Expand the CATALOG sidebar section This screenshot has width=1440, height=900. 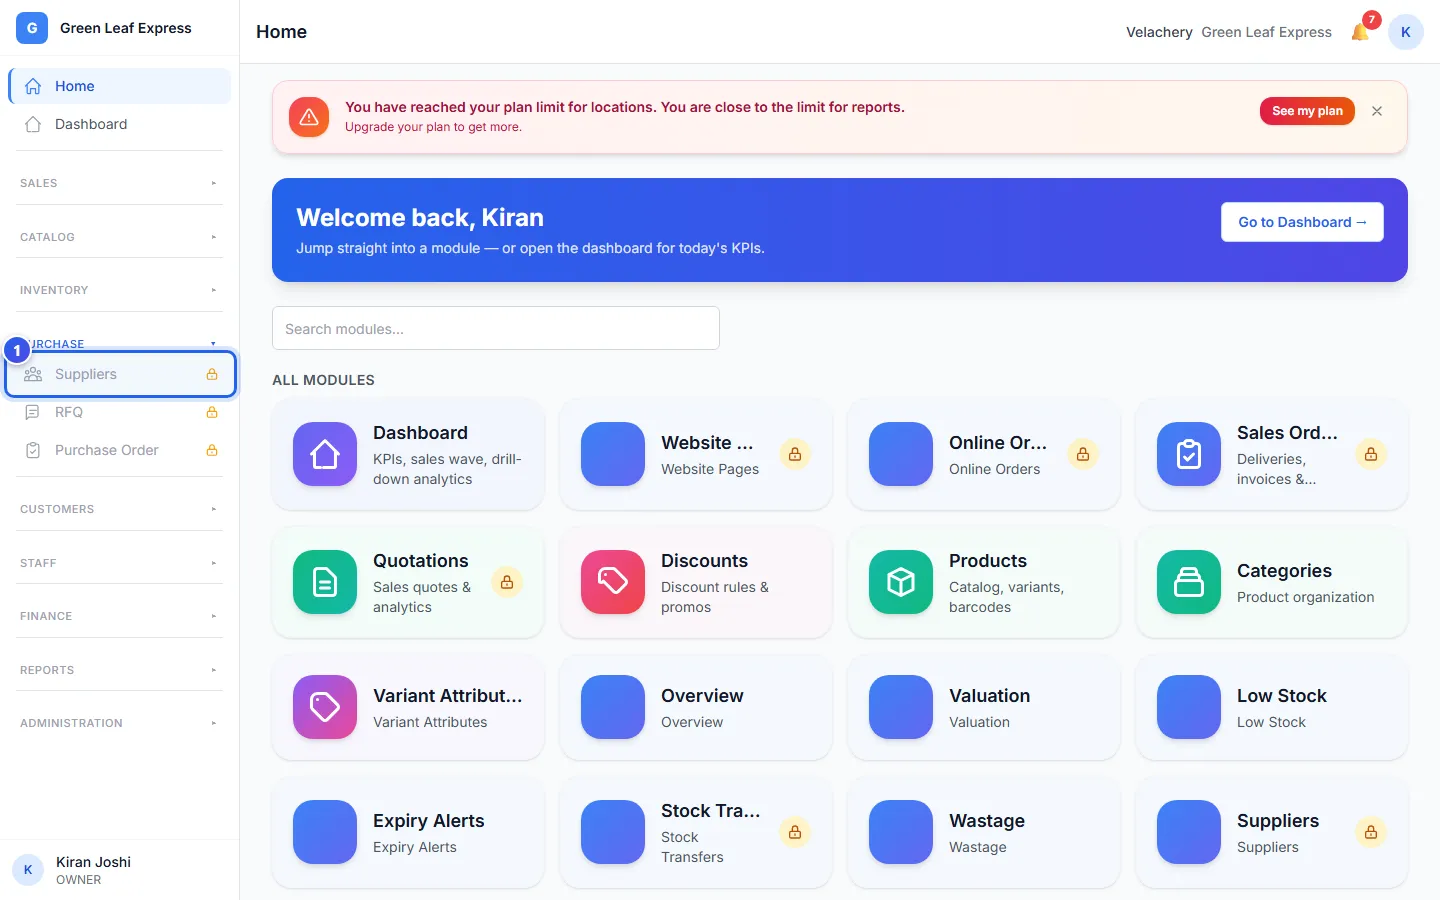[x=119, y=237]
